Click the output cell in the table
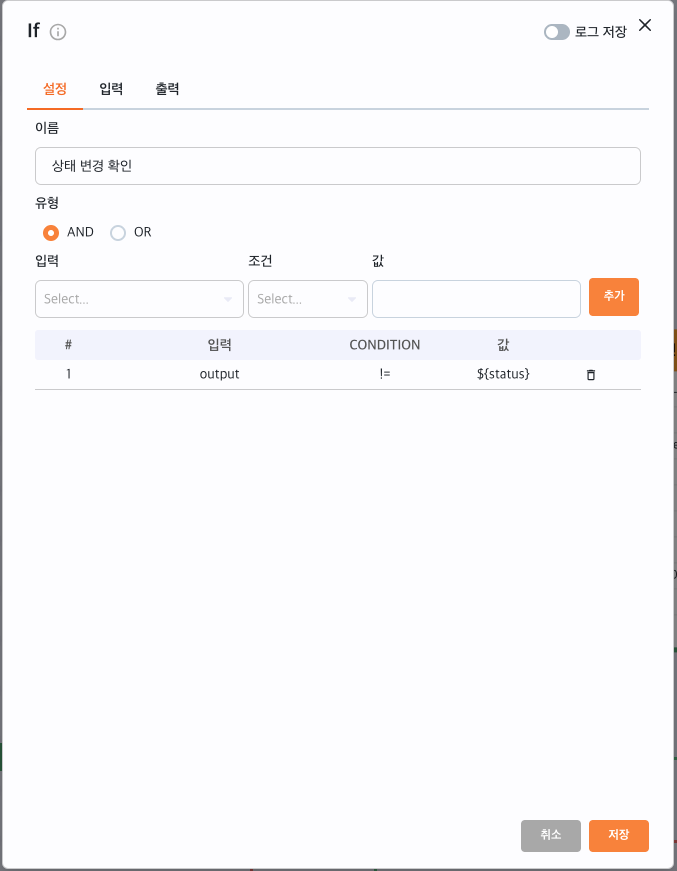 tap(219, 374)
